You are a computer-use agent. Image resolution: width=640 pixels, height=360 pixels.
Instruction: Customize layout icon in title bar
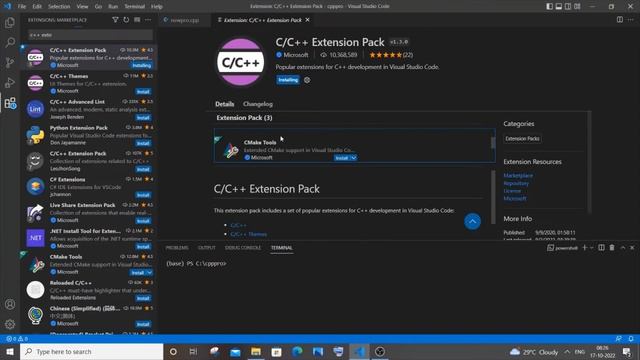pos(577,7)
